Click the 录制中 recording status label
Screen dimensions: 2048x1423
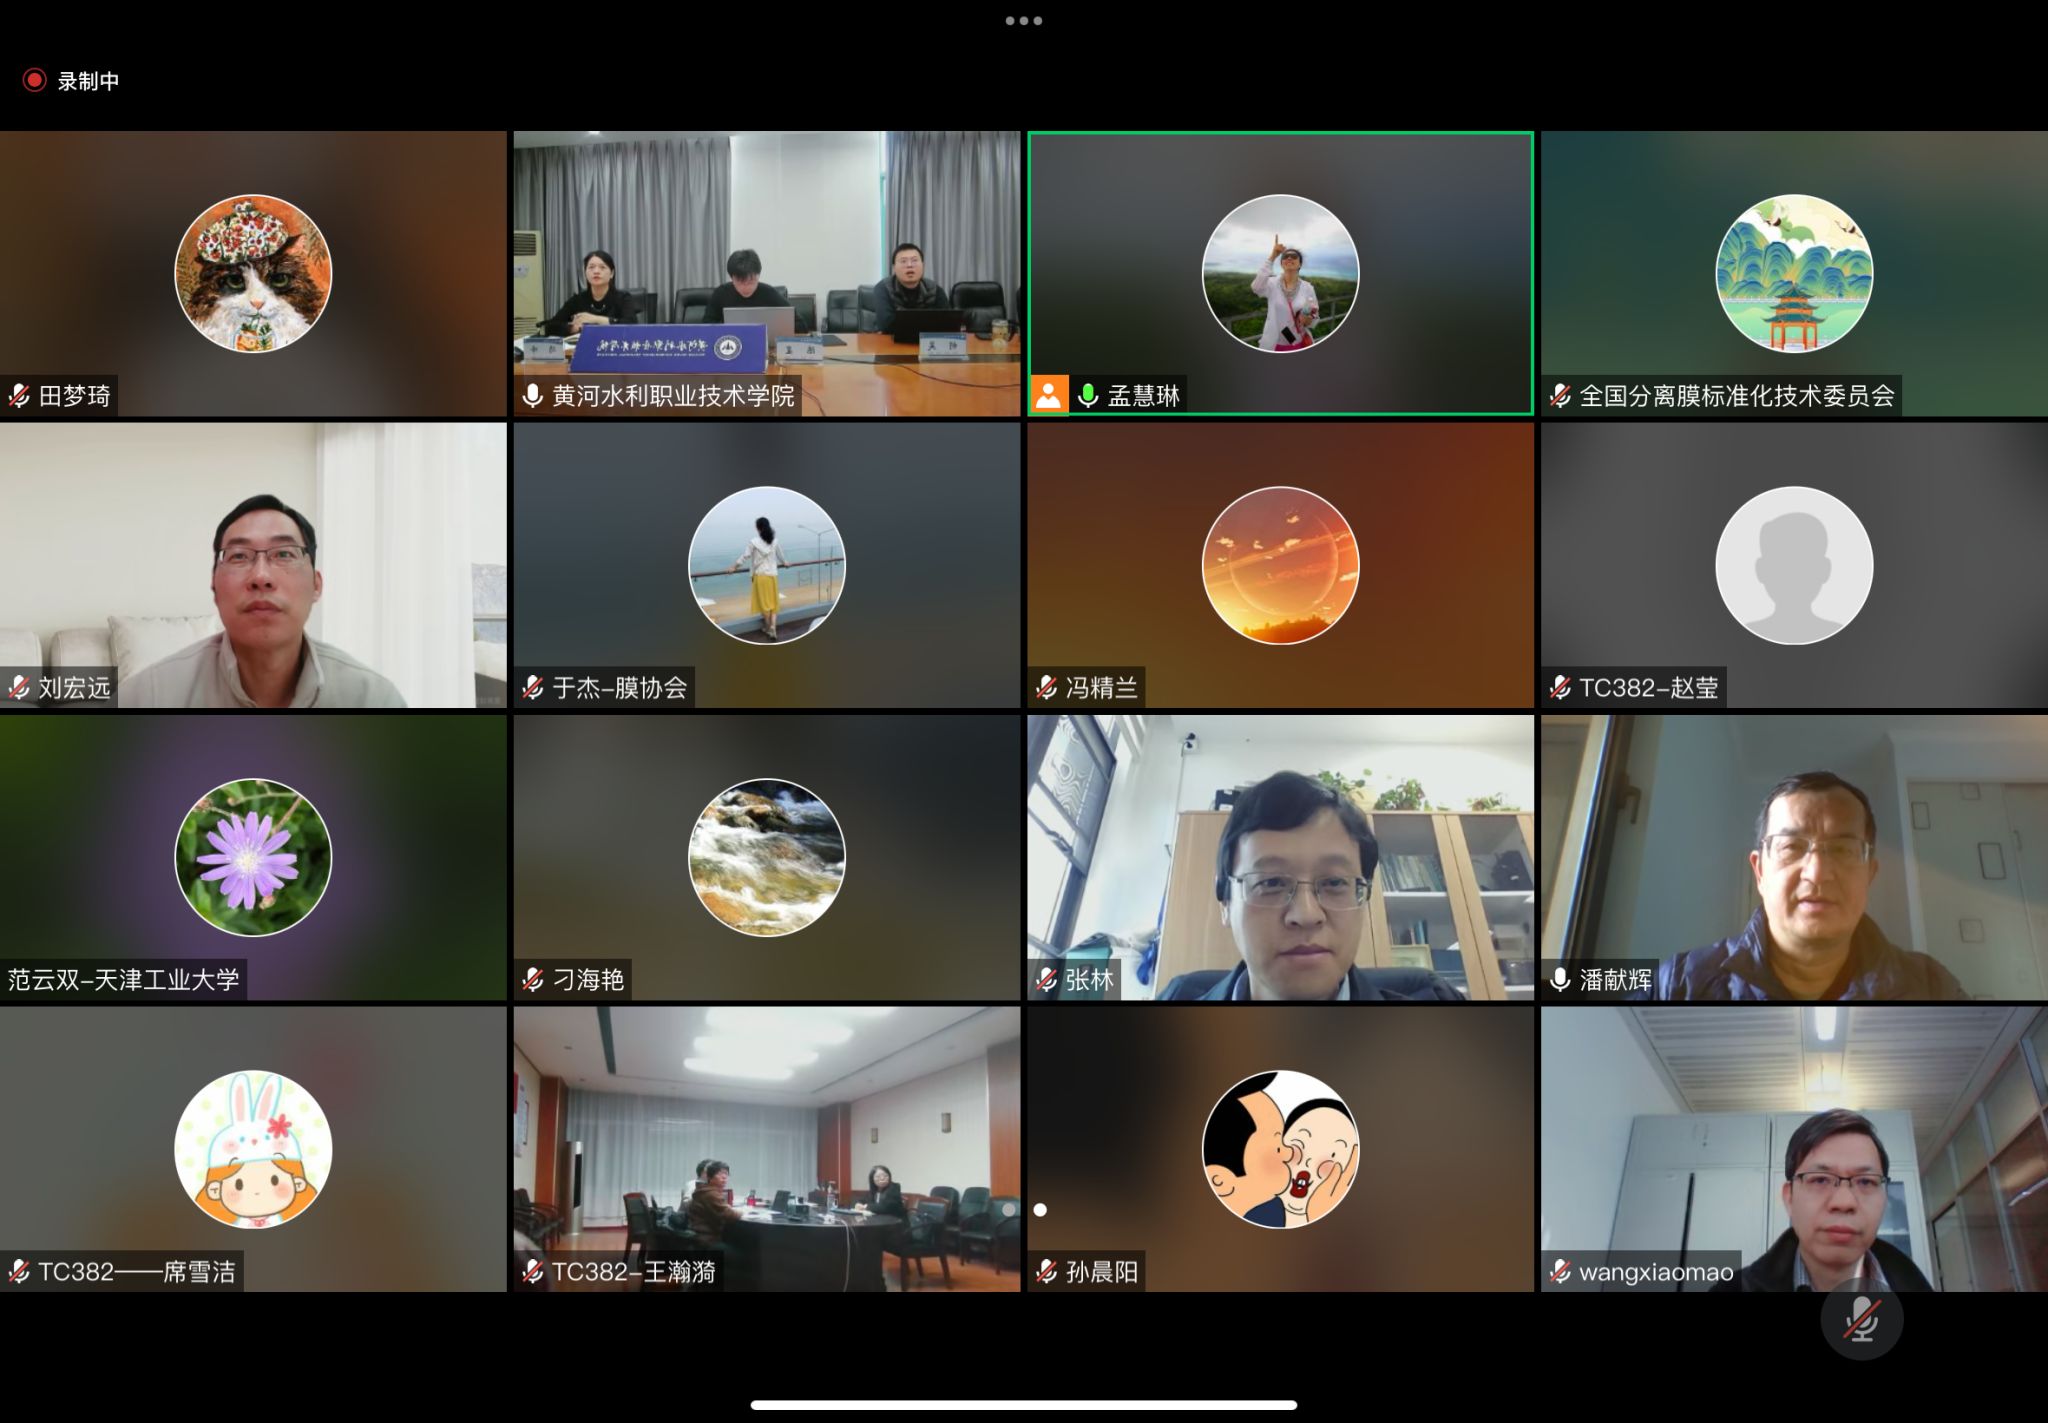[88, 81]
